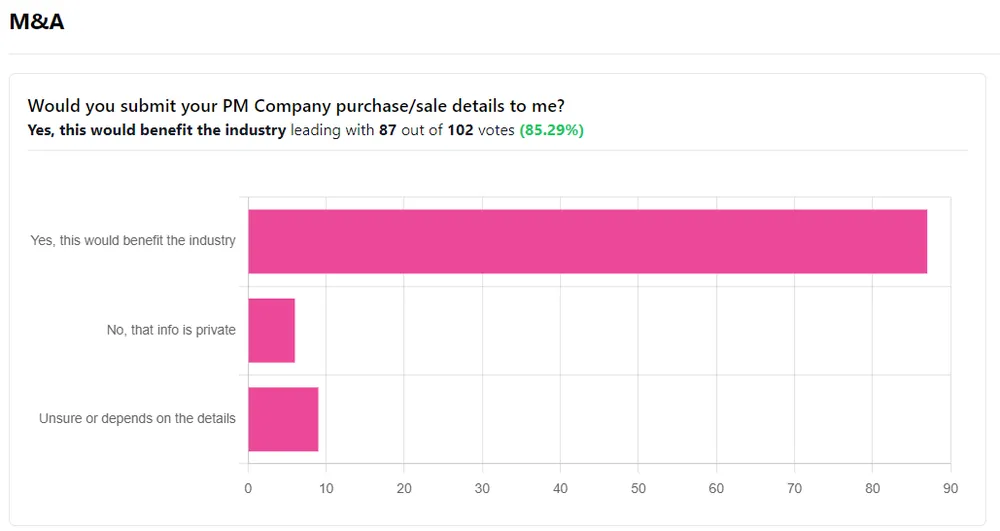Click the 80 tick label on the axis

(872, 488)
